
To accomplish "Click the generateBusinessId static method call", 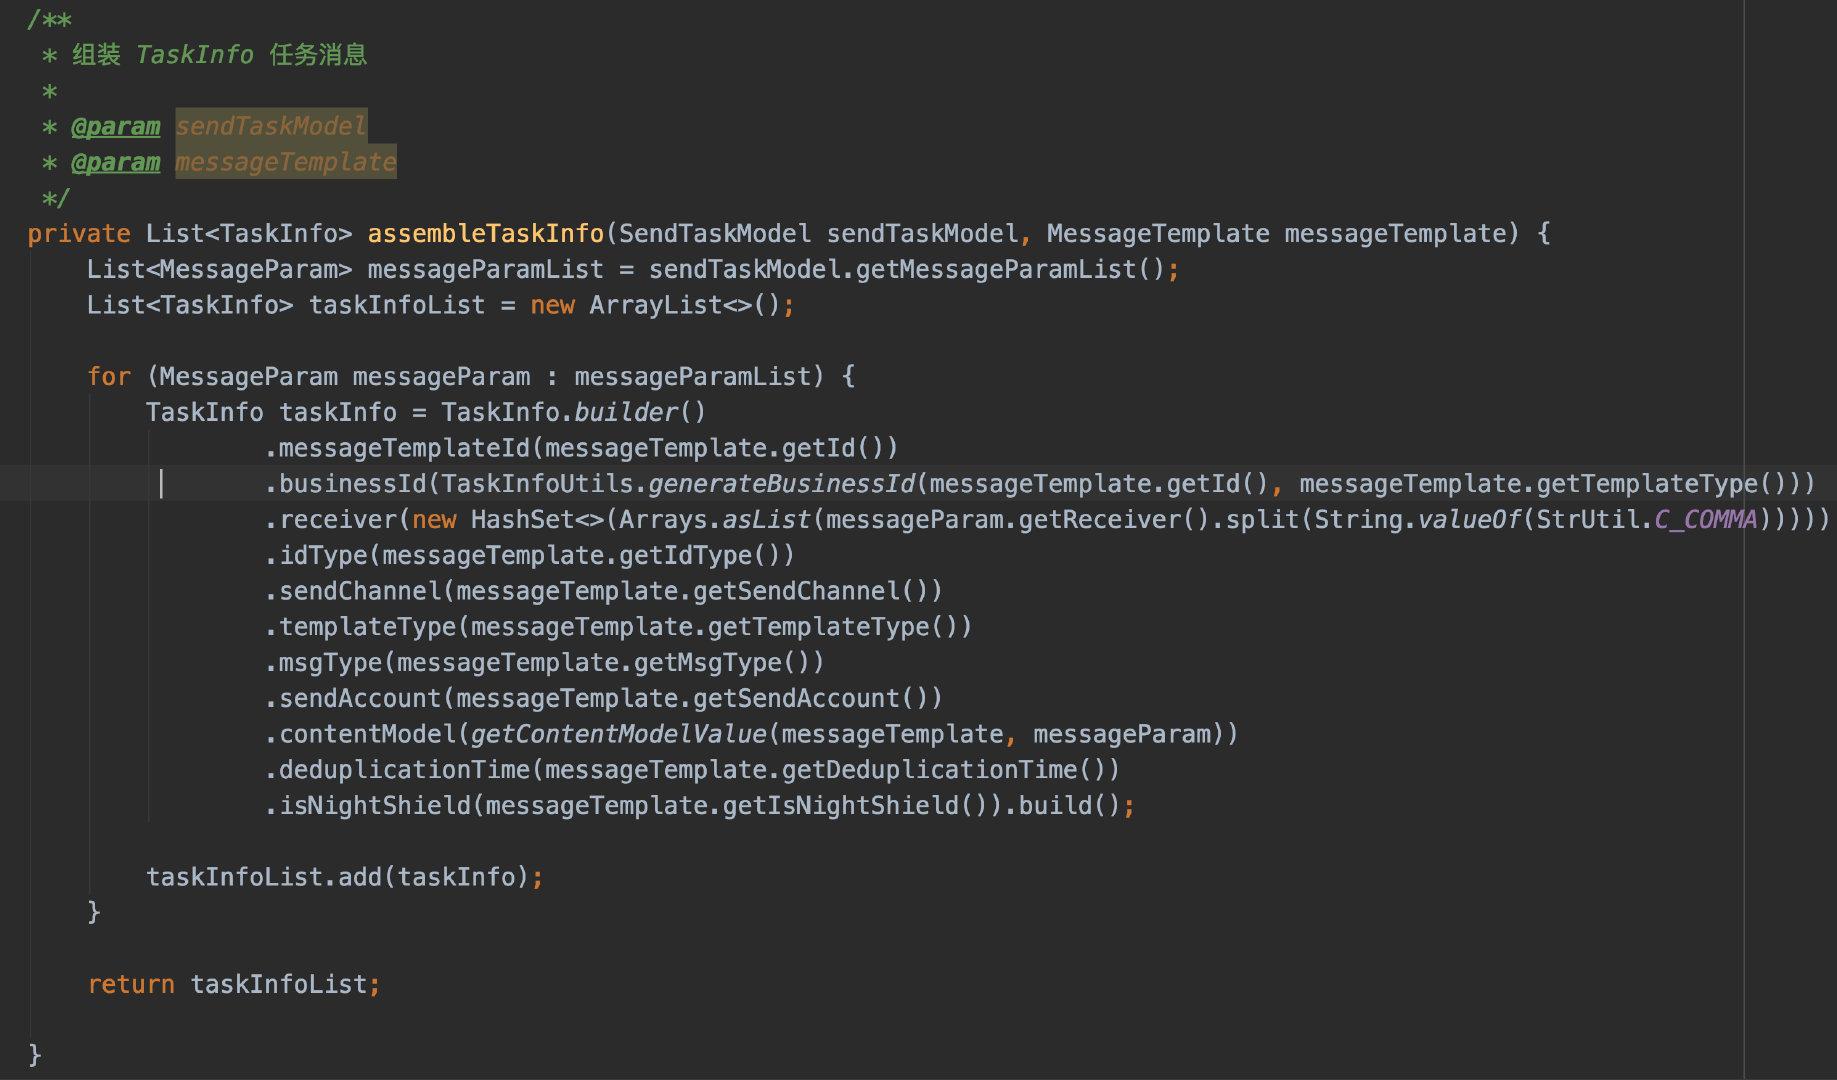I will point(781,484).
